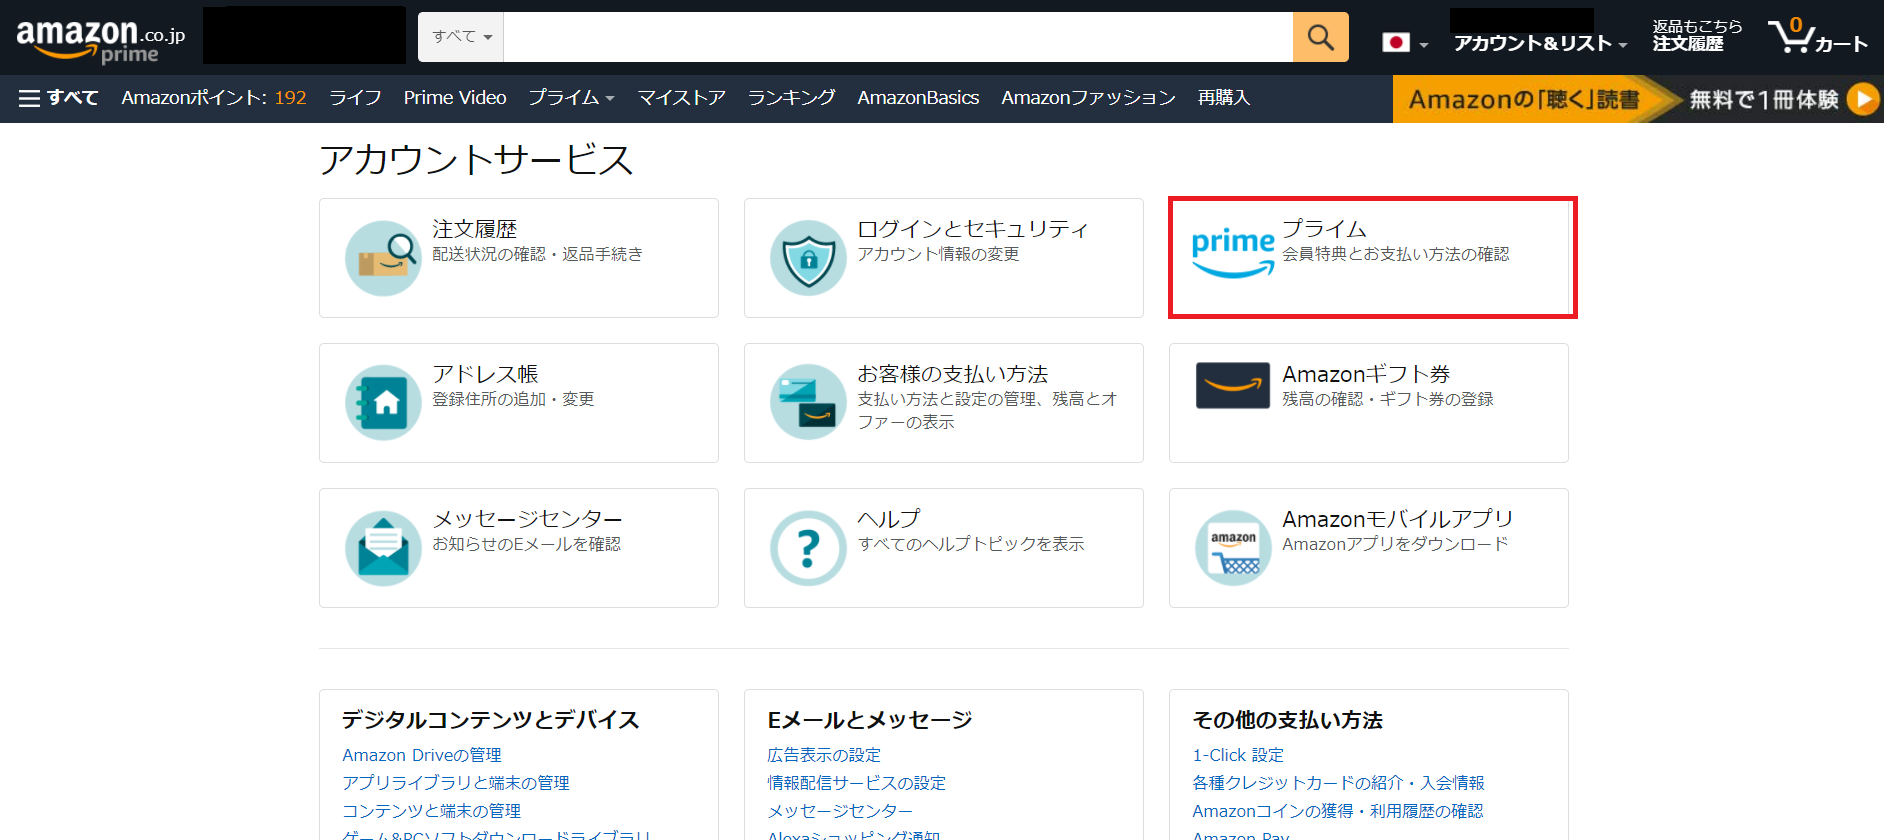The width and height of the screenshot is (1884, 840).
Task: Select 再購入 in navigation bar
Action: coord(1224,98)
